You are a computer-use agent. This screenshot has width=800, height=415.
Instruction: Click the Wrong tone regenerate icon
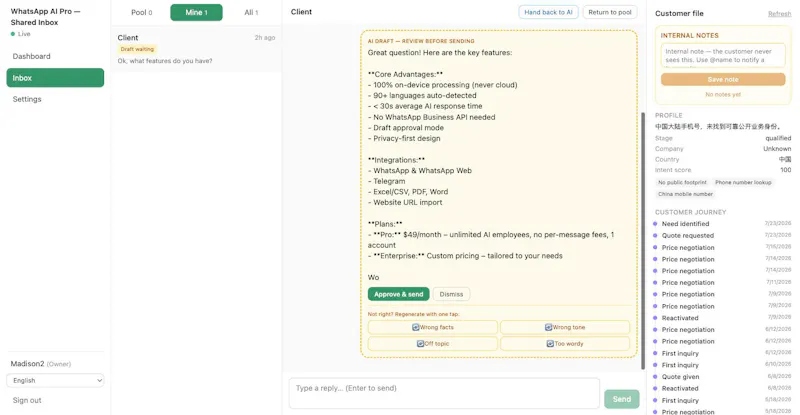[x=548, y=327]
